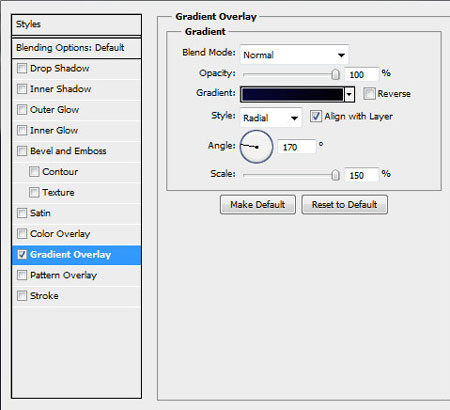The width and height of the screenshot is (450, 410).
Task: Select the Bevel and Emboss label row
Action: (68, 151)
